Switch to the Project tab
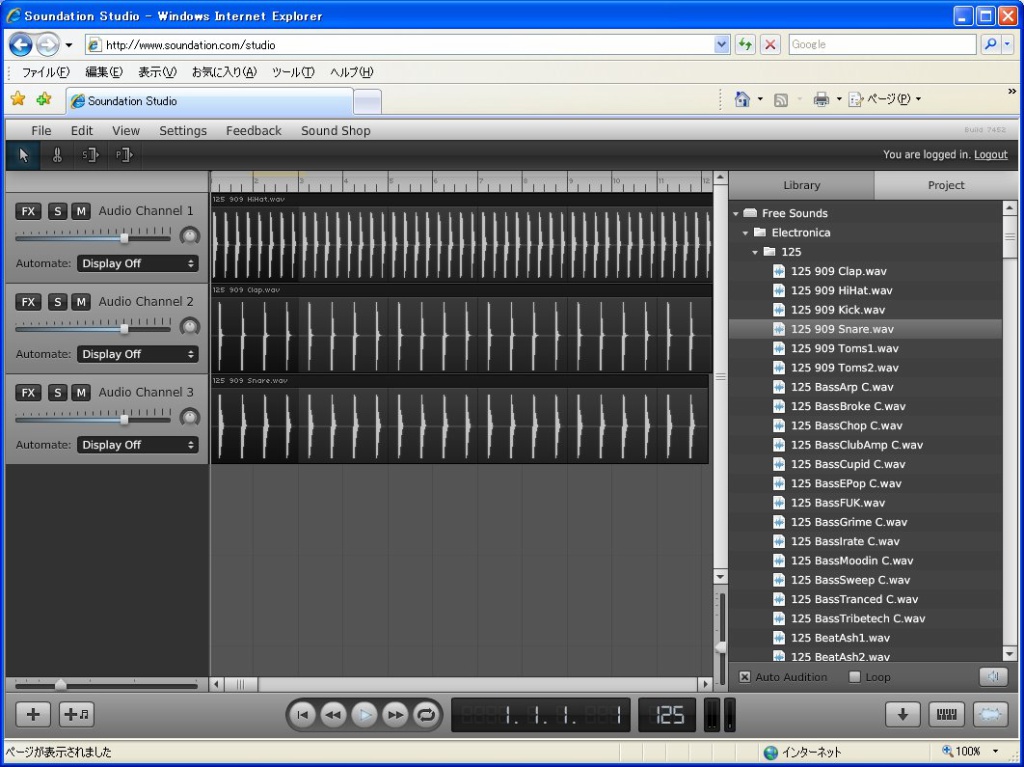Viewport: 1024px width, 767px height. click(x=946, y=186)
